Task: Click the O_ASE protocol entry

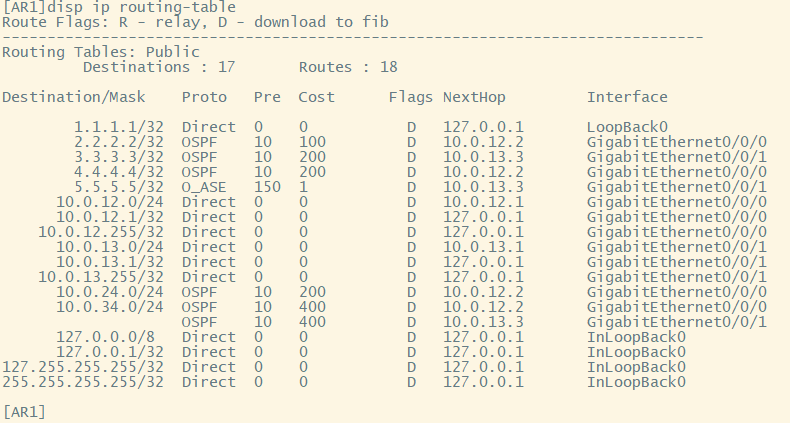Action: pyautogui.click(x=204, y=187)
